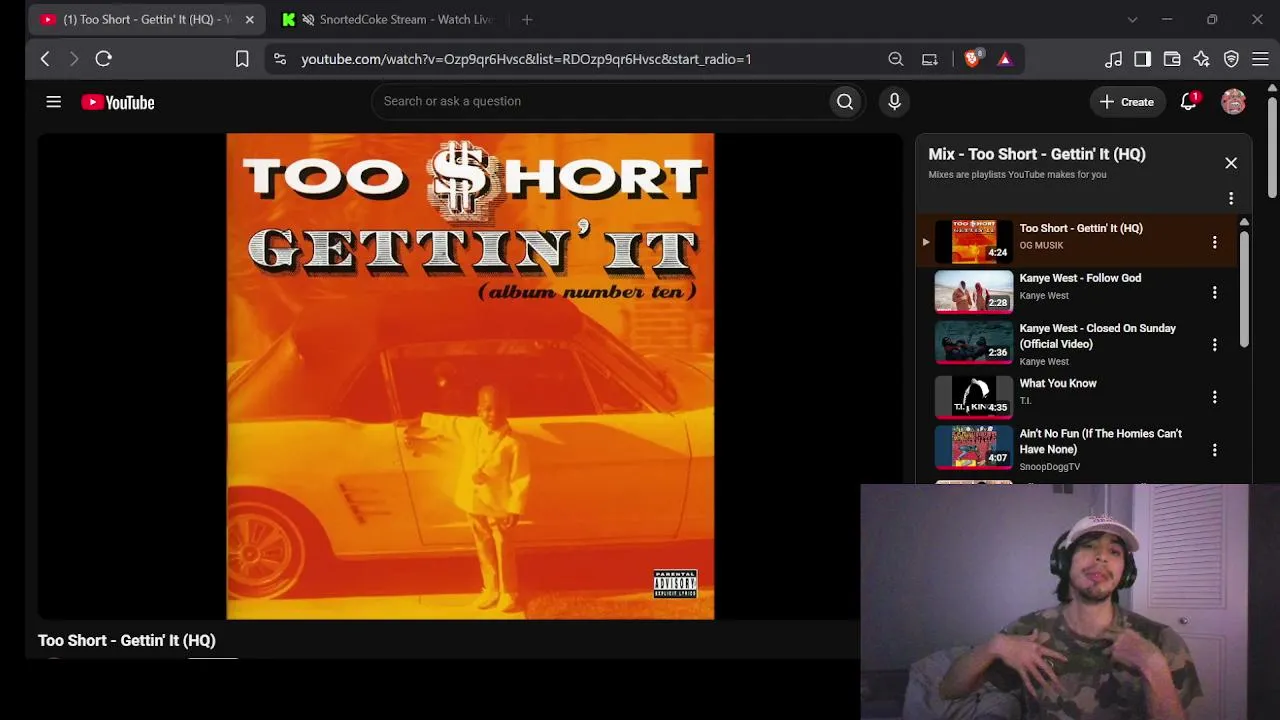The height and width of the screenshot is (720, 1280).
Task: Open the account avatar menu
Action: [1233, 101]
